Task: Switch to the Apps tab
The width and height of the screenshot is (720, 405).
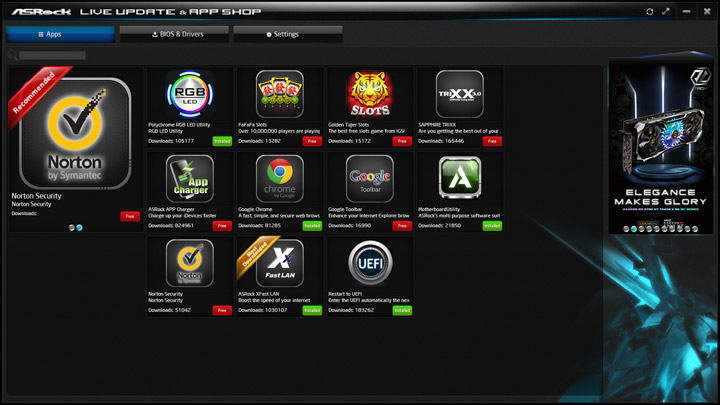Action: 60,34
